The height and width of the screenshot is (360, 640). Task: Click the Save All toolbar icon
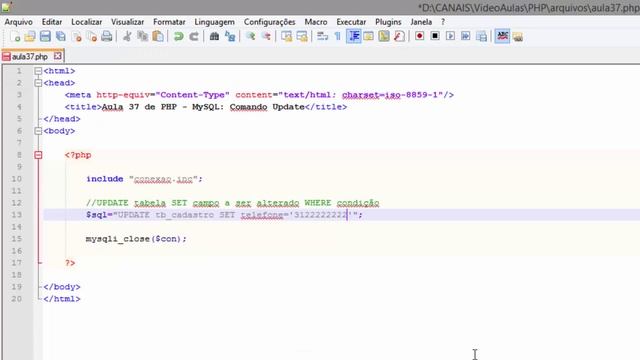[61, 37]
